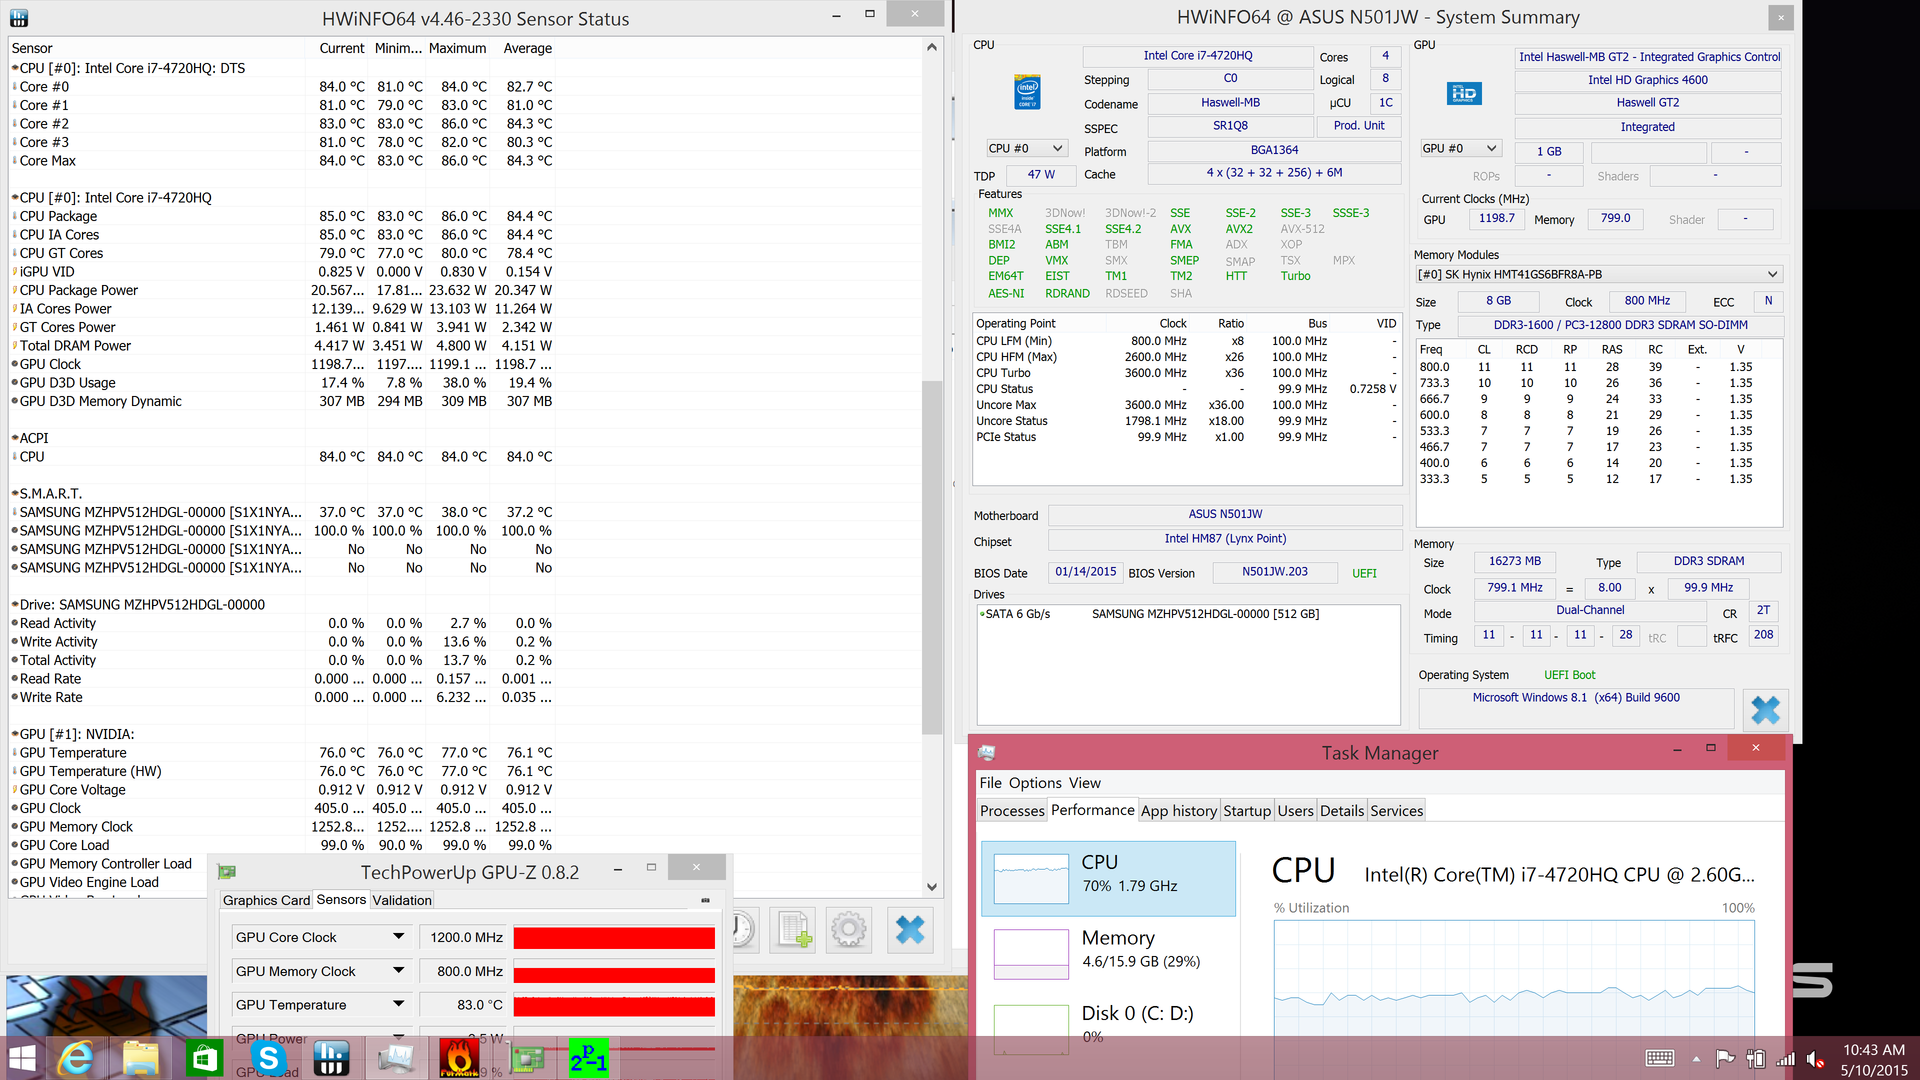Click the volume icon in system tray
The height and width of the screenshot is (1080, 1920).
pyautogui.click(x=1815, y=1059)
